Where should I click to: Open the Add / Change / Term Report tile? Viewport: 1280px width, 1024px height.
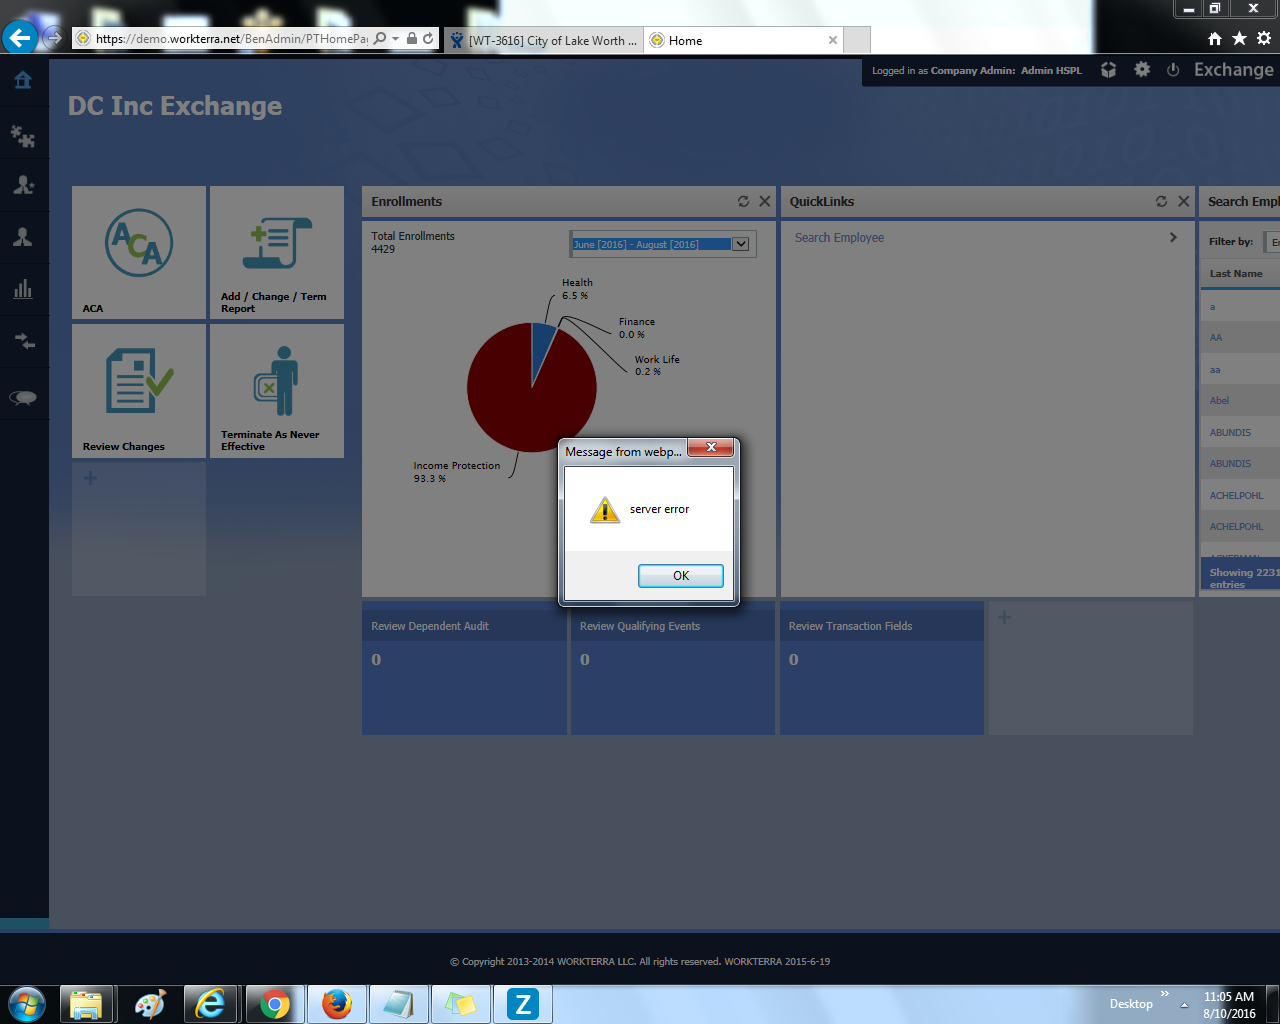pyautogui.click(x=277, y=252)
